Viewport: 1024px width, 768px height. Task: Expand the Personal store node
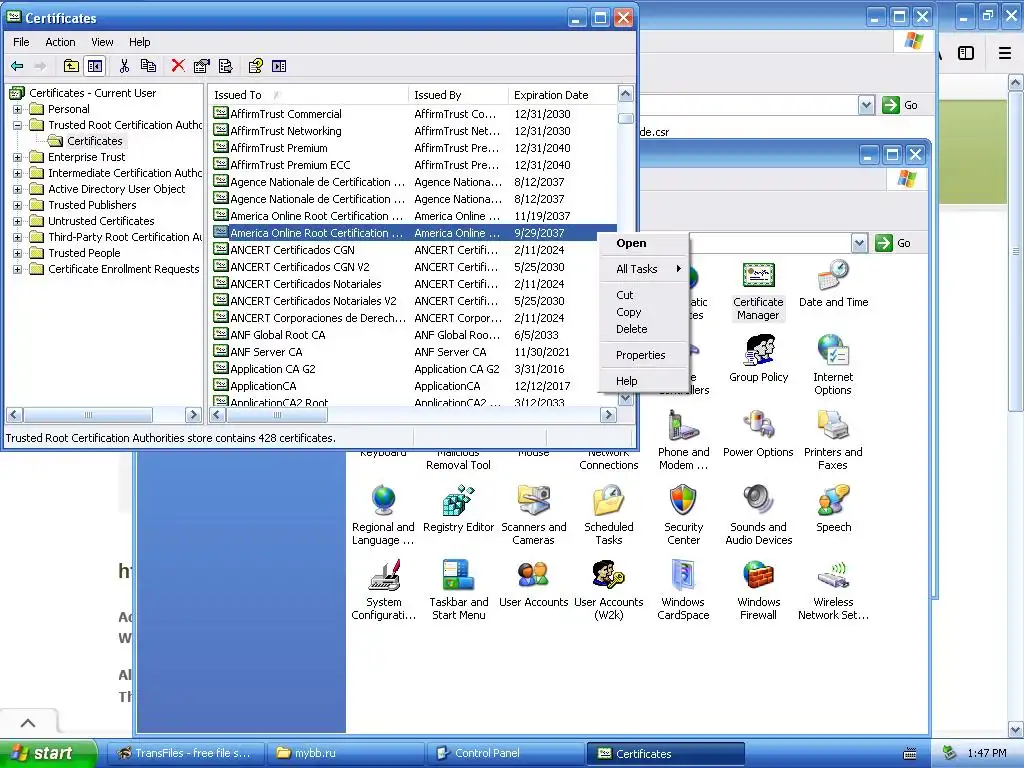[18, 109]
